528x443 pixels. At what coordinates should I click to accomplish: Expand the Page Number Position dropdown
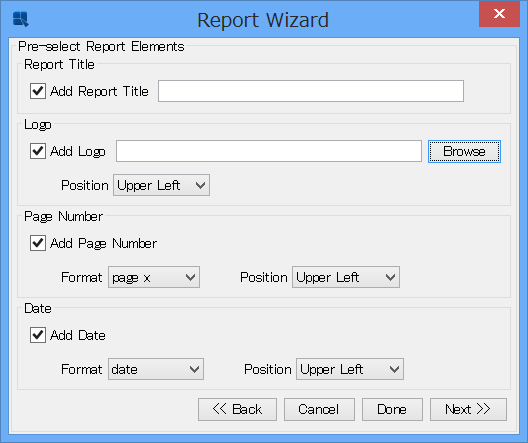click(x=346, y=277)
